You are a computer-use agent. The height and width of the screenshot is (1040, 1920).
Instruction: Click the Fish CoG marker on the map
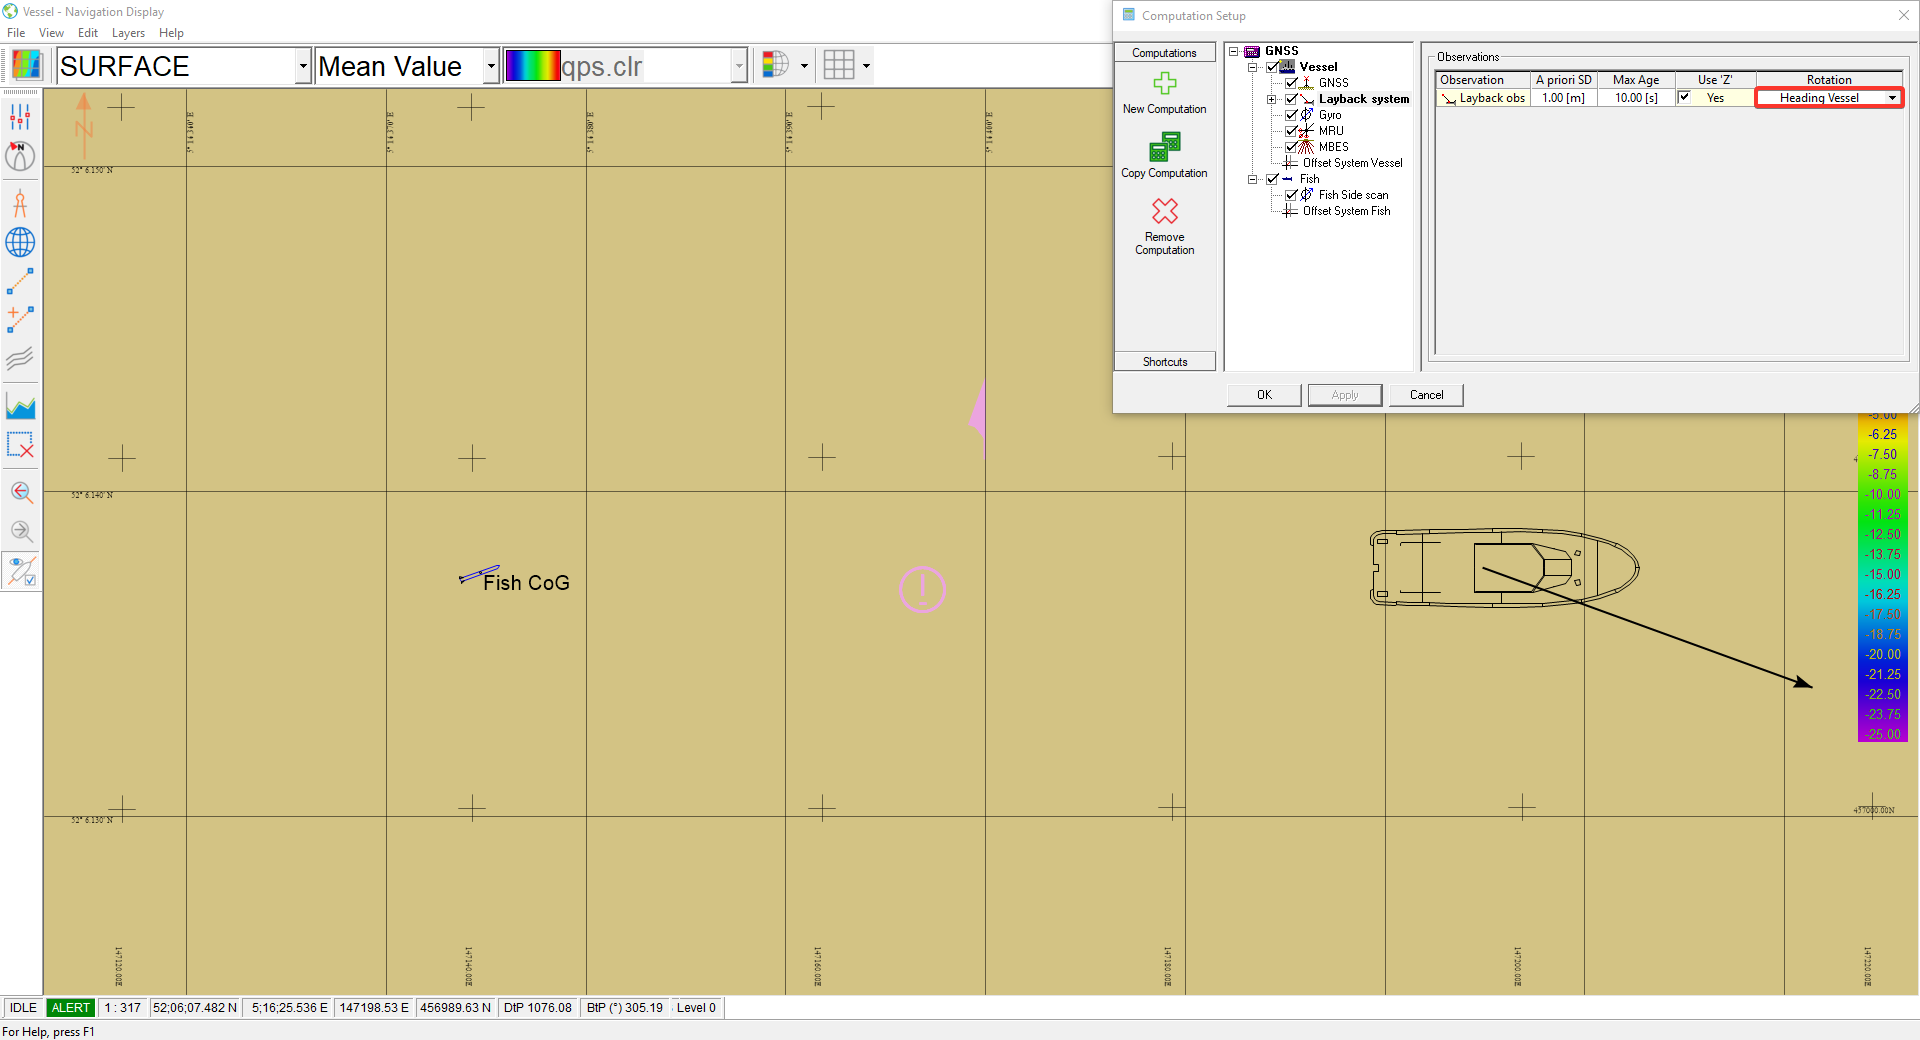tap(479, 574)
